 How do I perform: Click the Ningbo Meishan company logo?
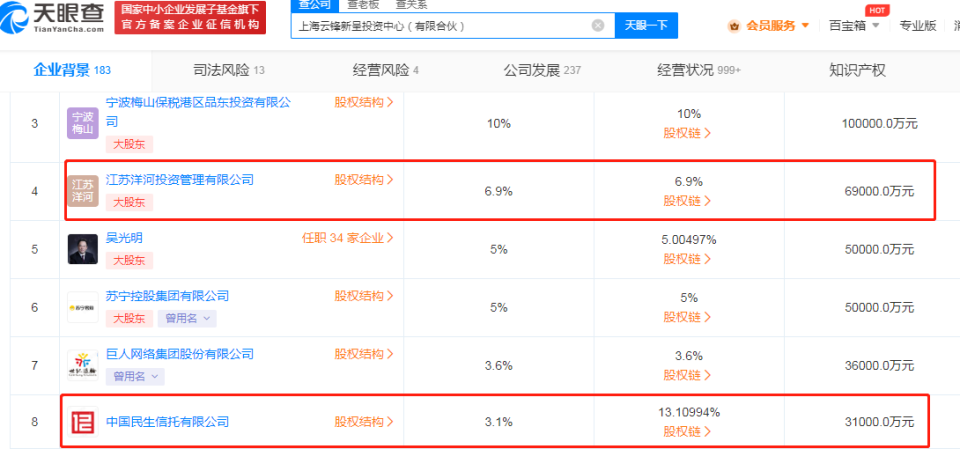pyautogui.click(x=83, y=123)
